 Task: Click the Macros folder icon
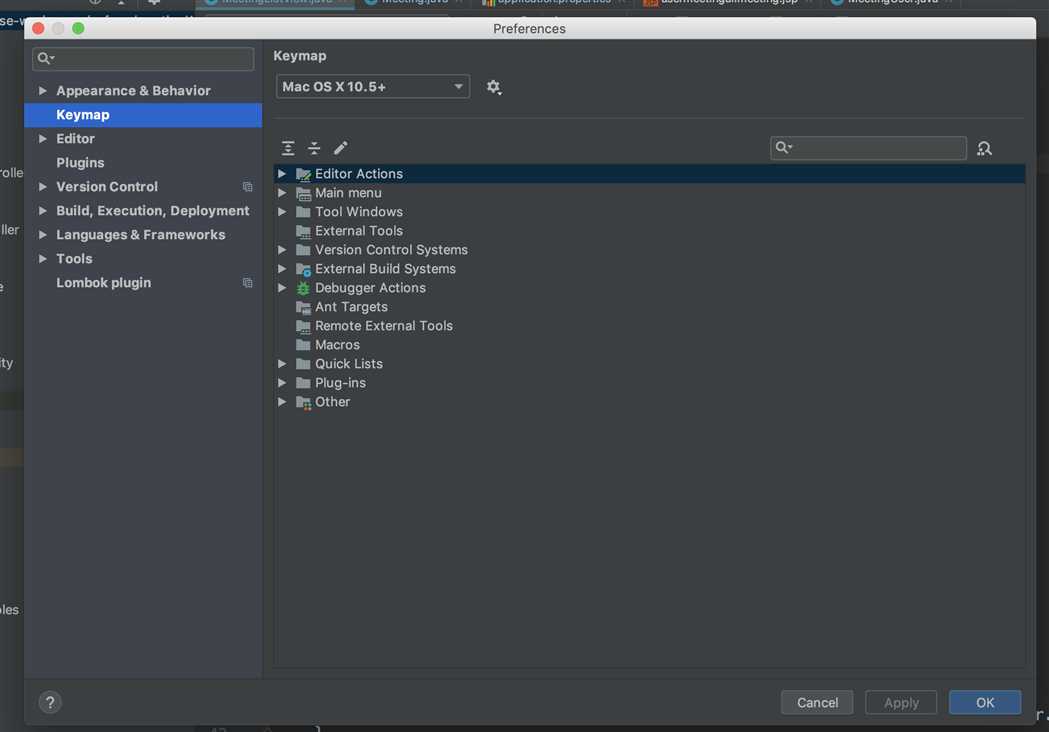(303, 345)
